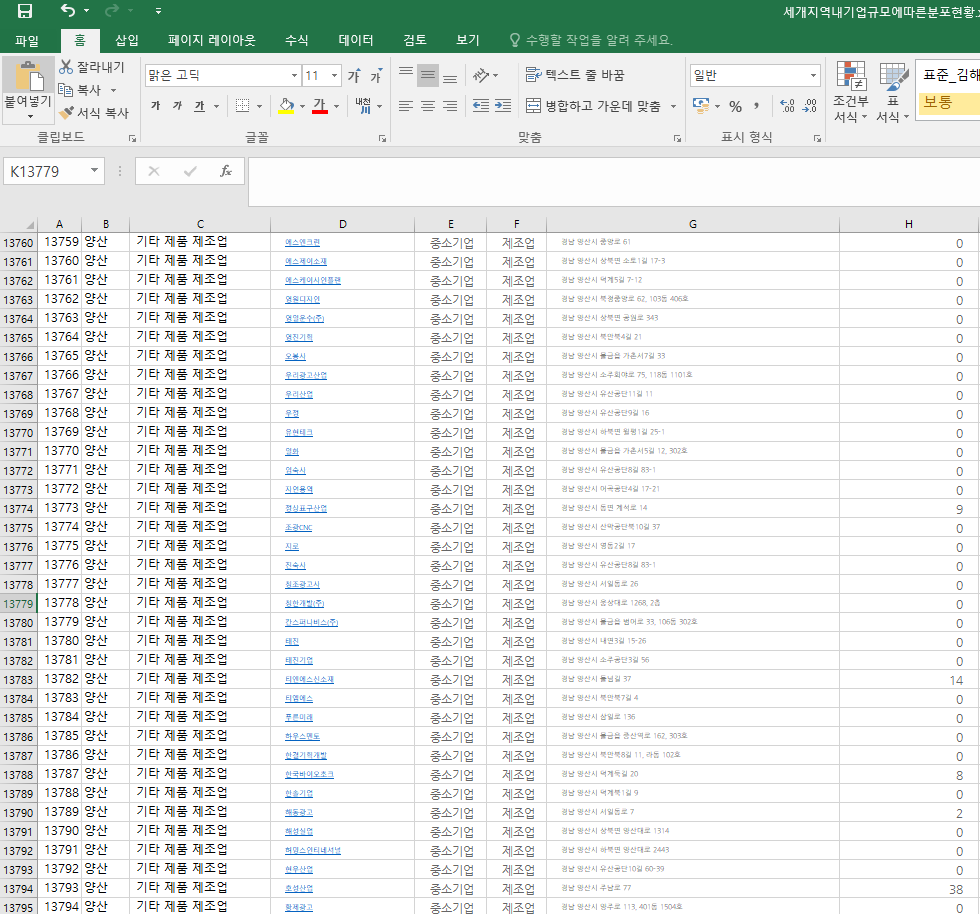
Task: Decrease font size with smaller 가
Action: point(376,76)
